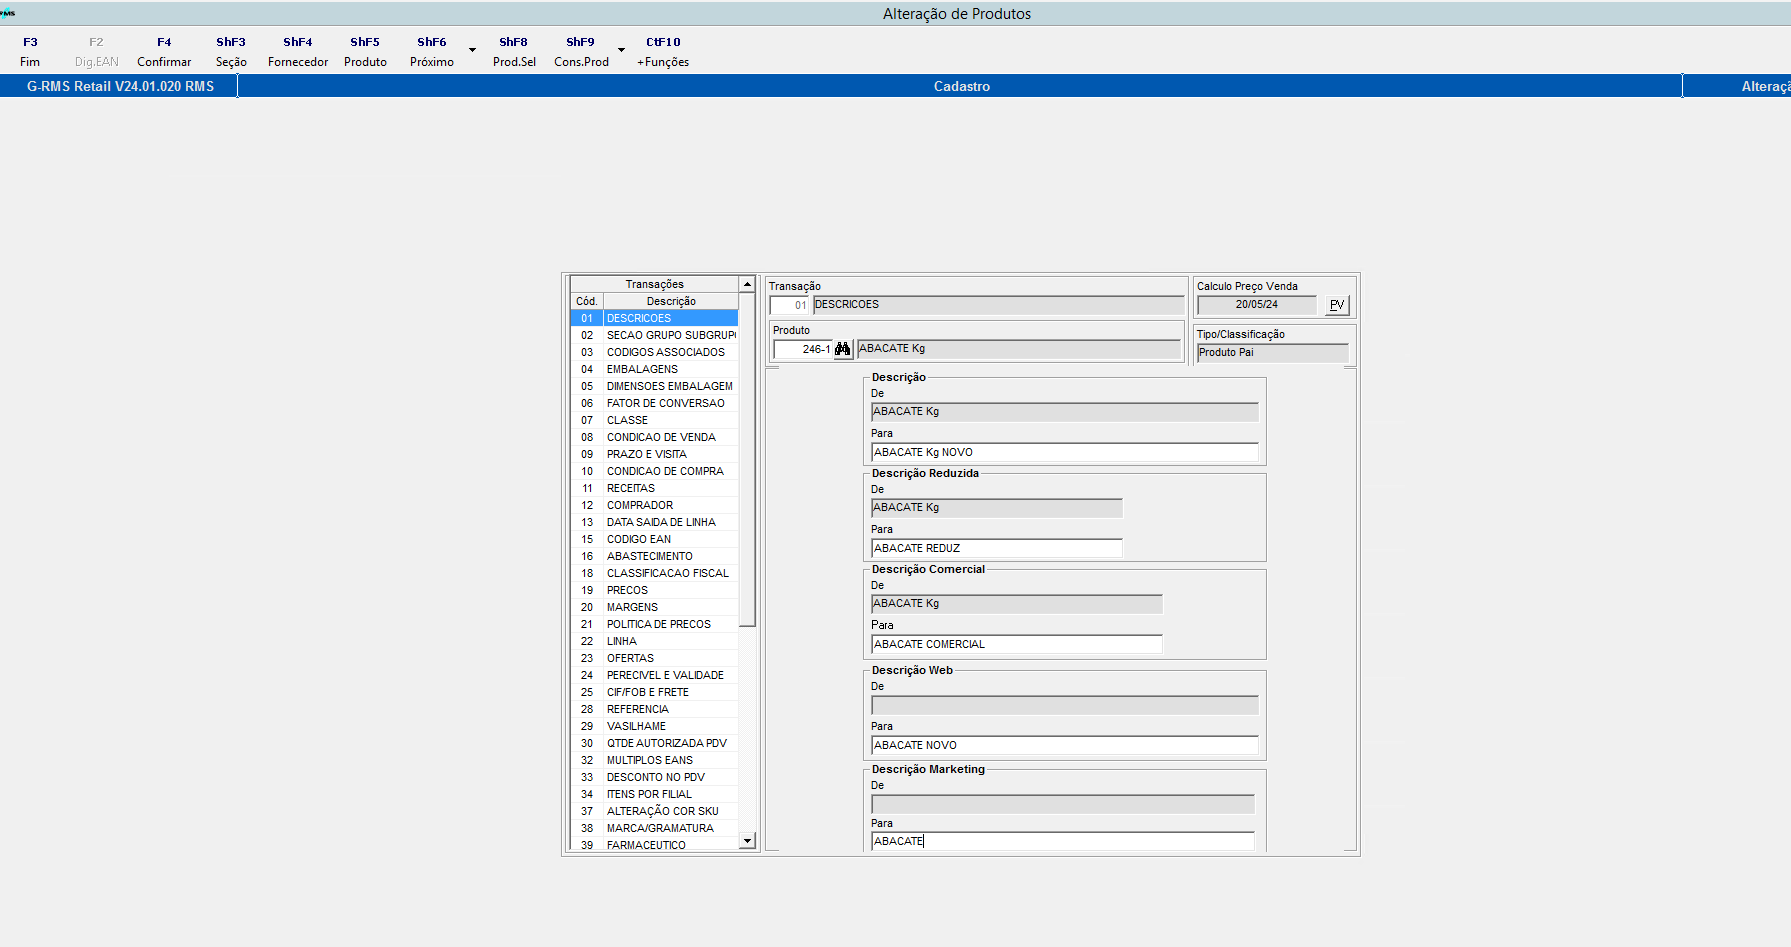Open Prod.Sel via the ShF8 function
This screenshot has width=1791, height=947.
513,51
